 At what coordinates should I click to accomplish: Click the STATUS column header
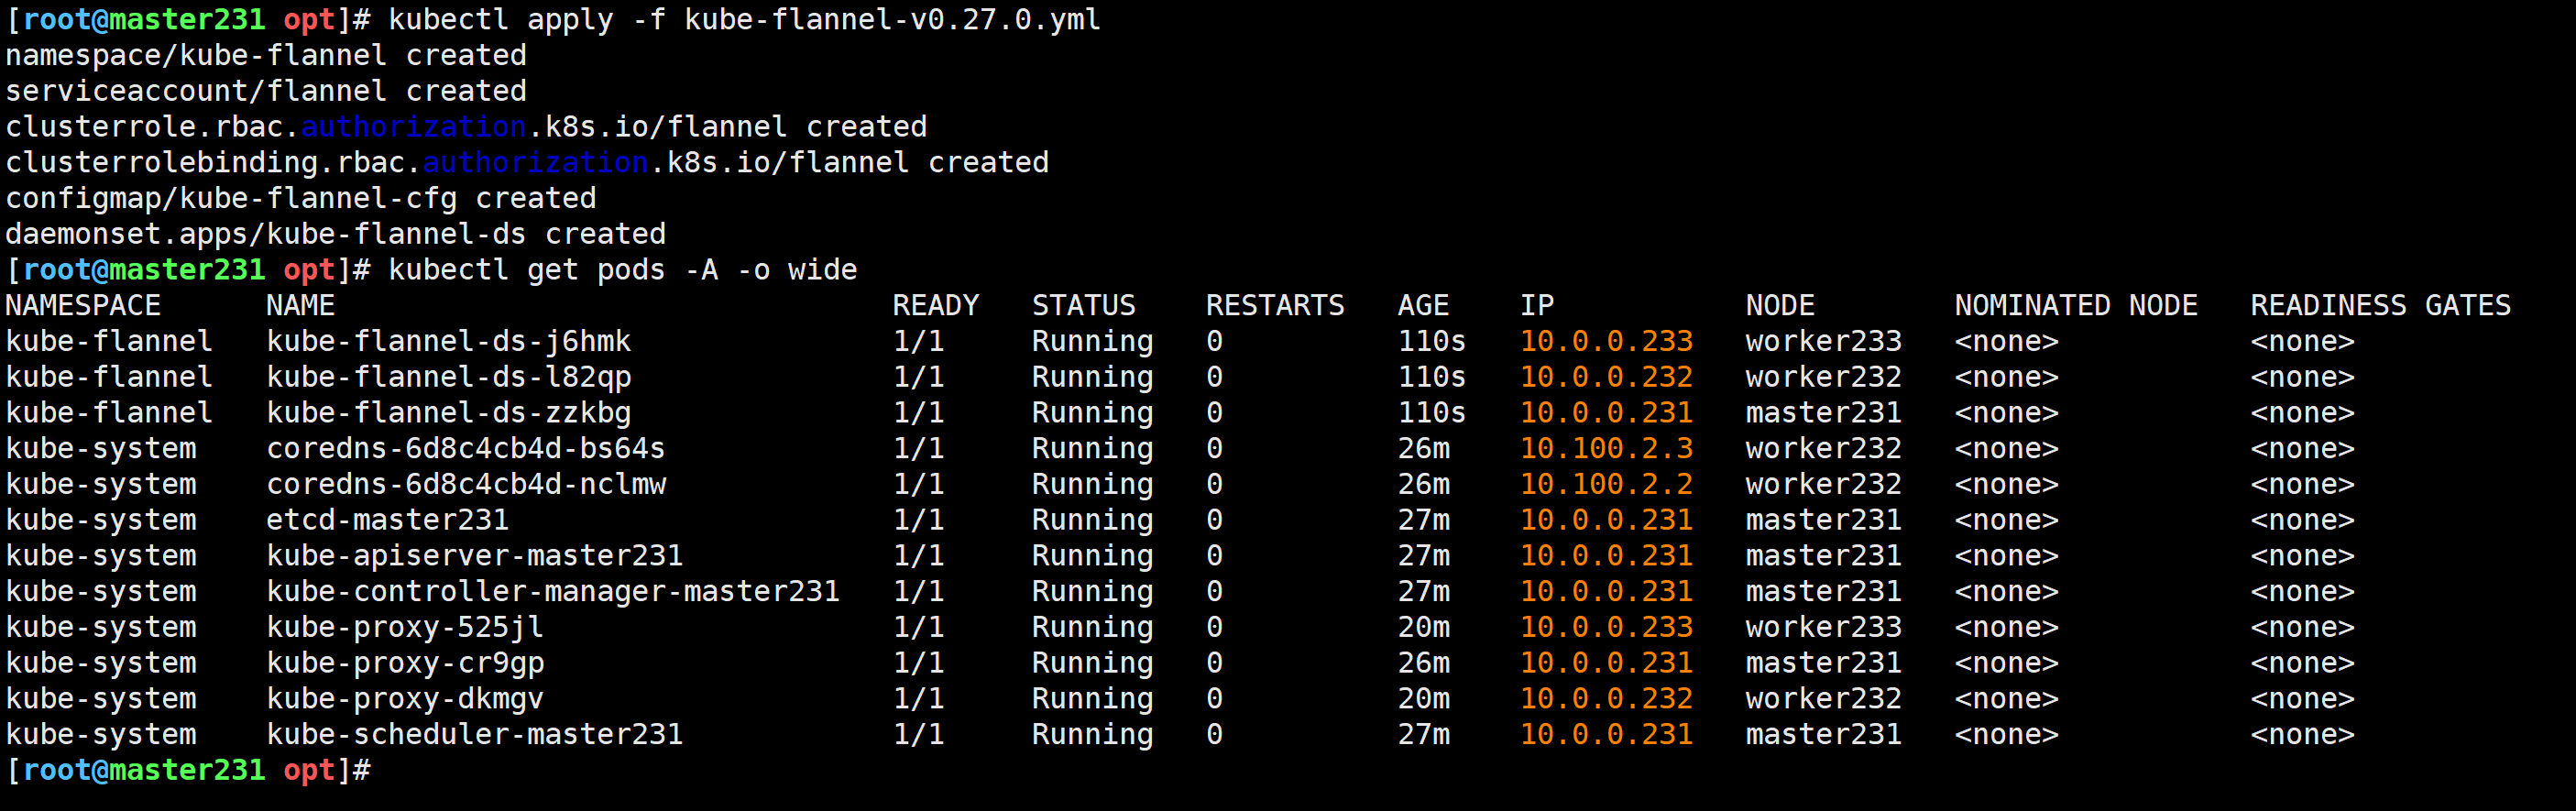click(x=1083, y=306)
